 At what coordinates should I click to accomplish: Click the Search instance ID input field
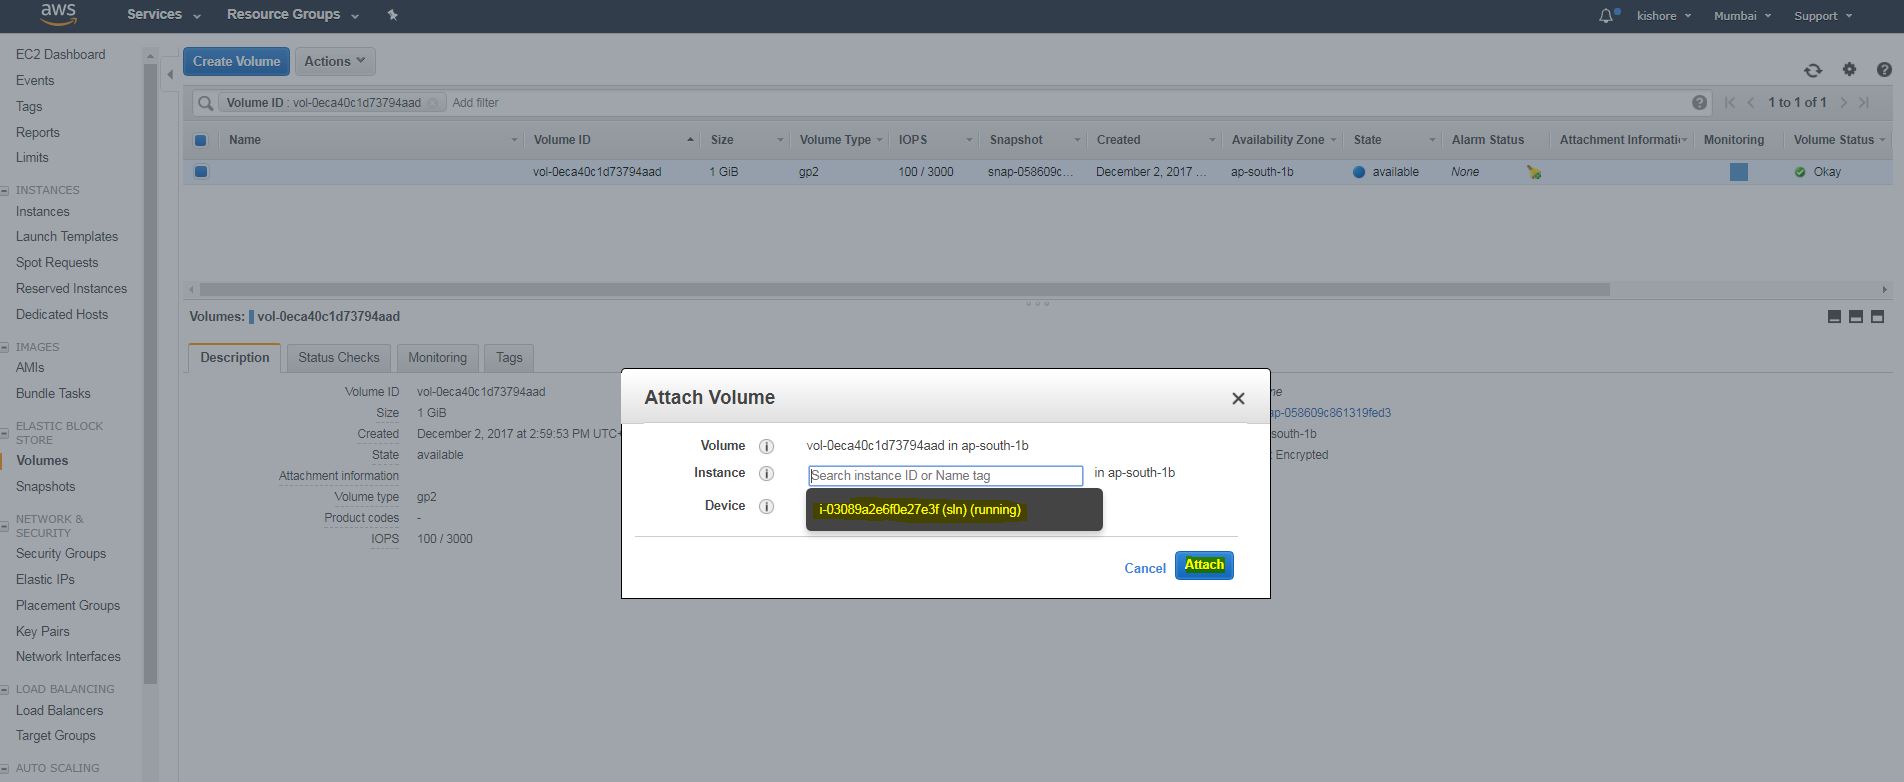click(x=945, y=476)
